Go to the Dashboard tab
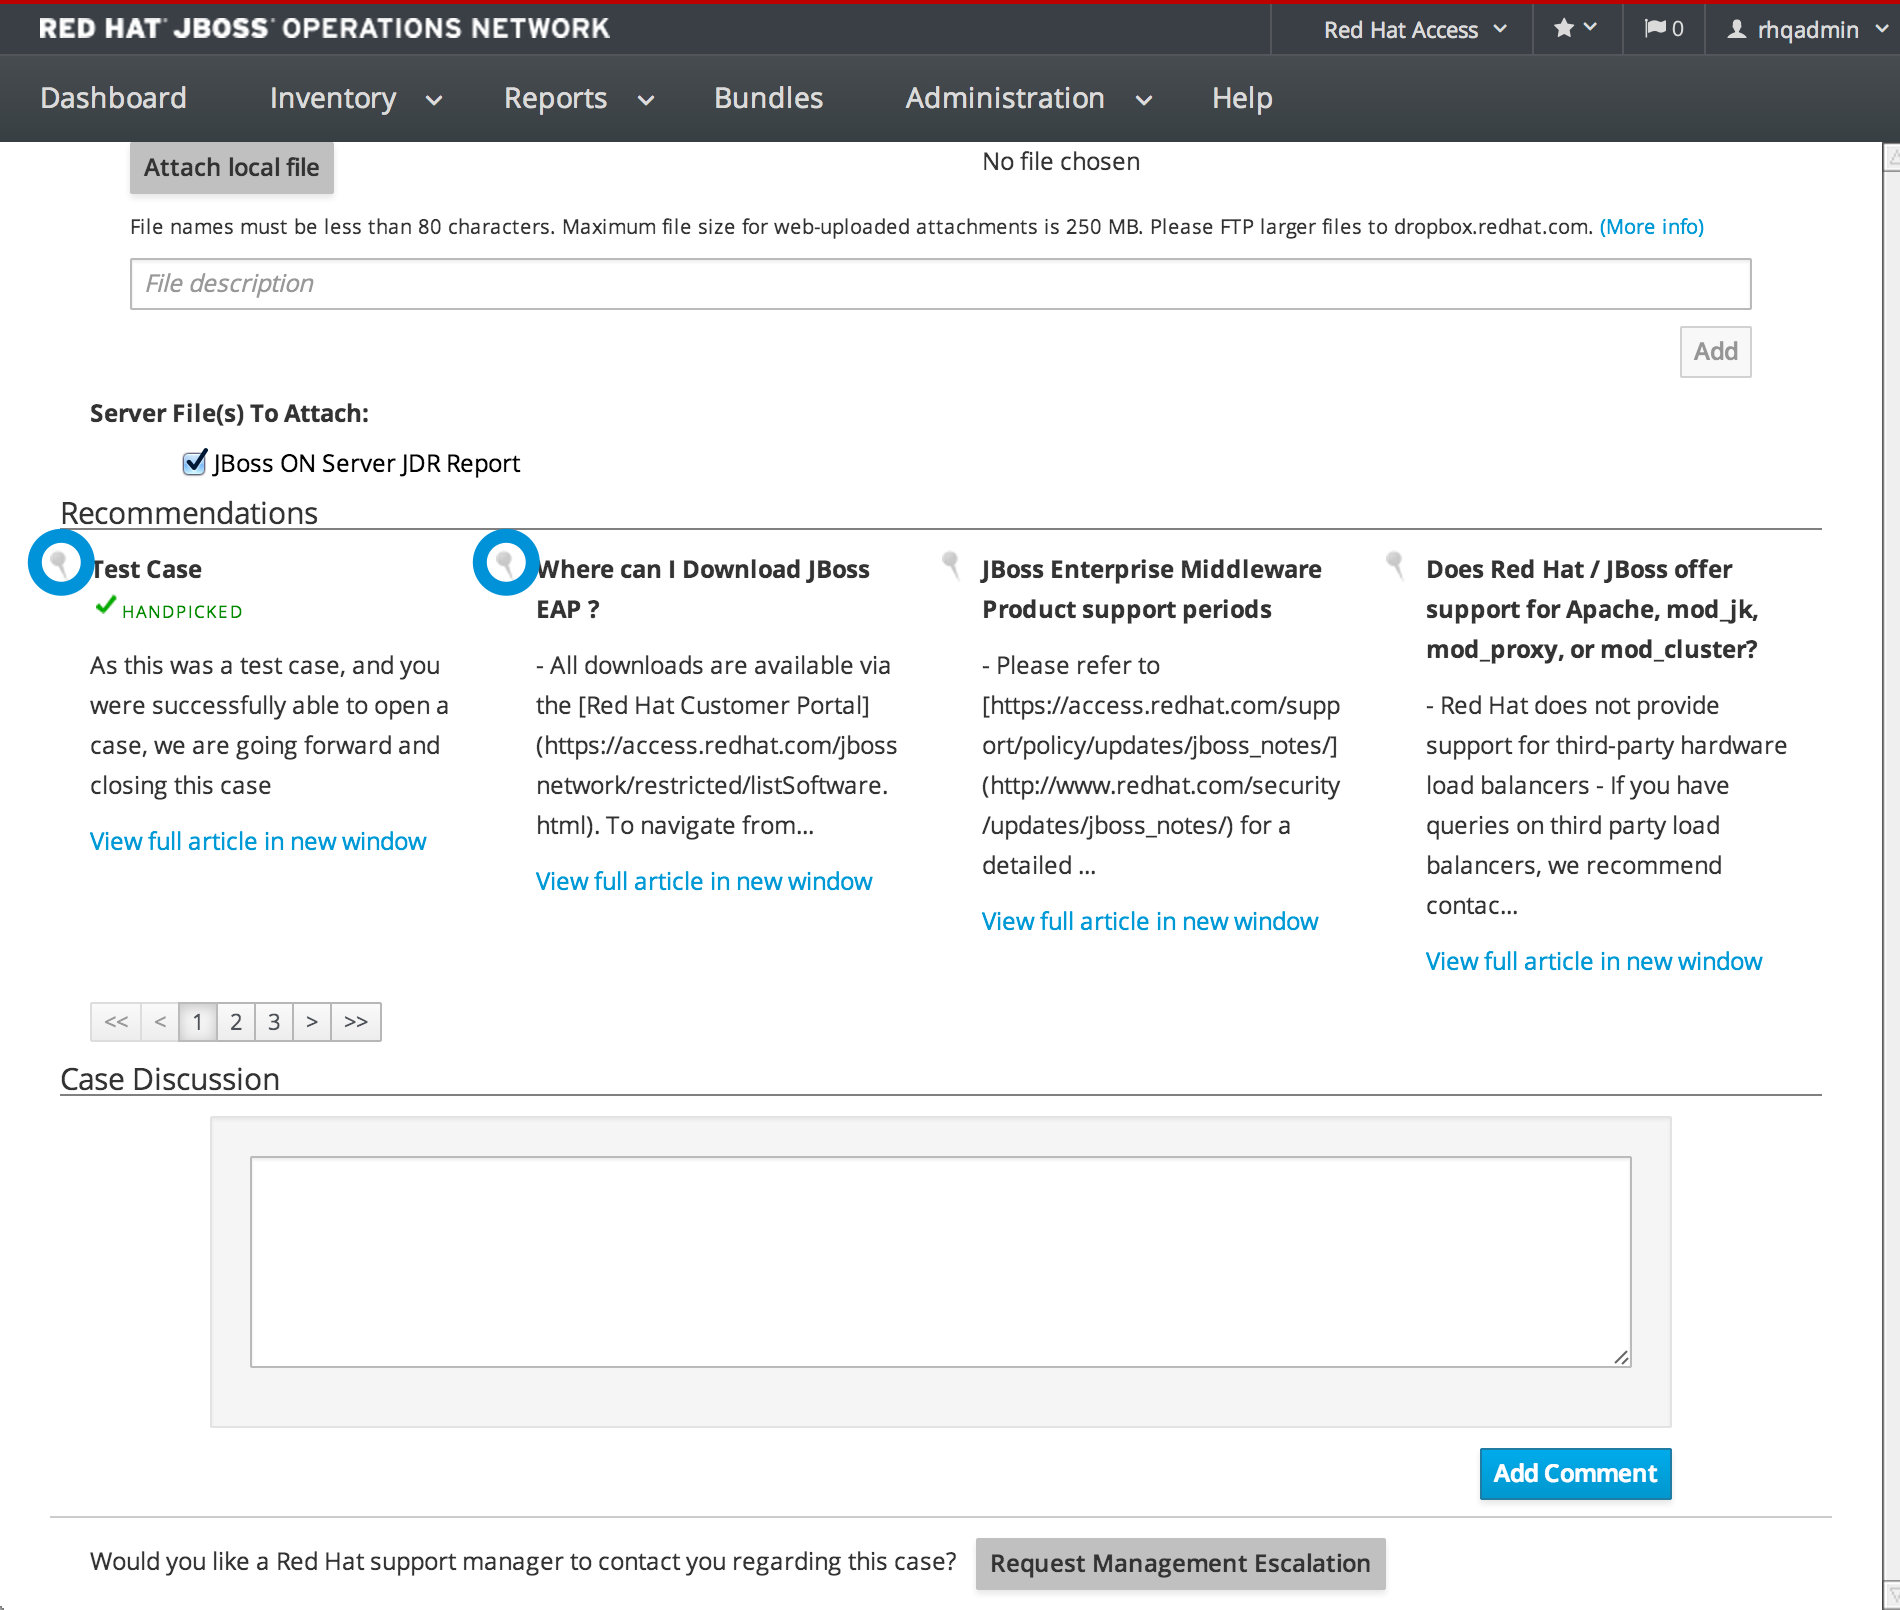 tap(113, 98)
